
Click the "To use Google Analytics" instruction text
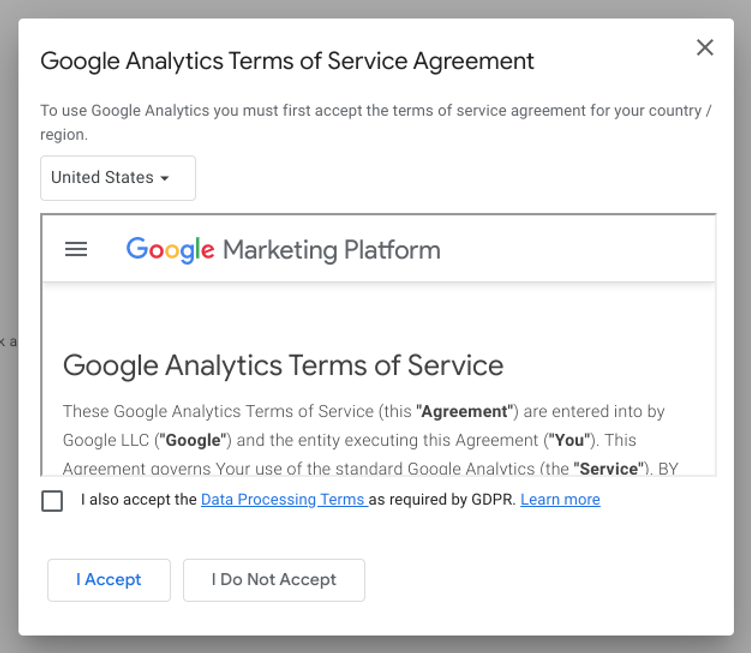[x=376, y=122]
